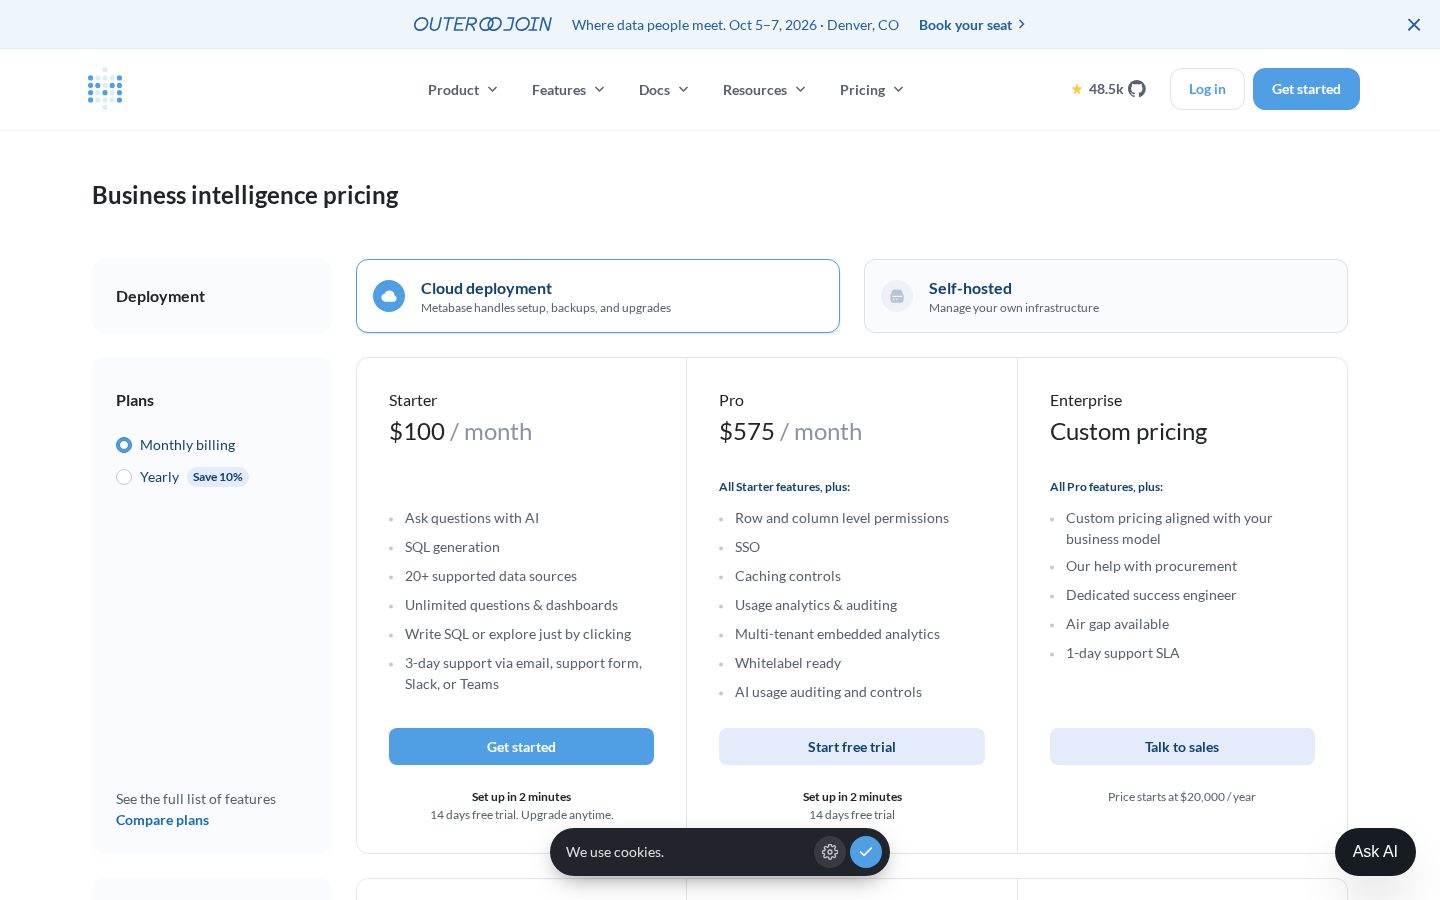1440x900 pixels.
Task: Click 'Unlimited questions & dashboards' item
Action: 511,605
